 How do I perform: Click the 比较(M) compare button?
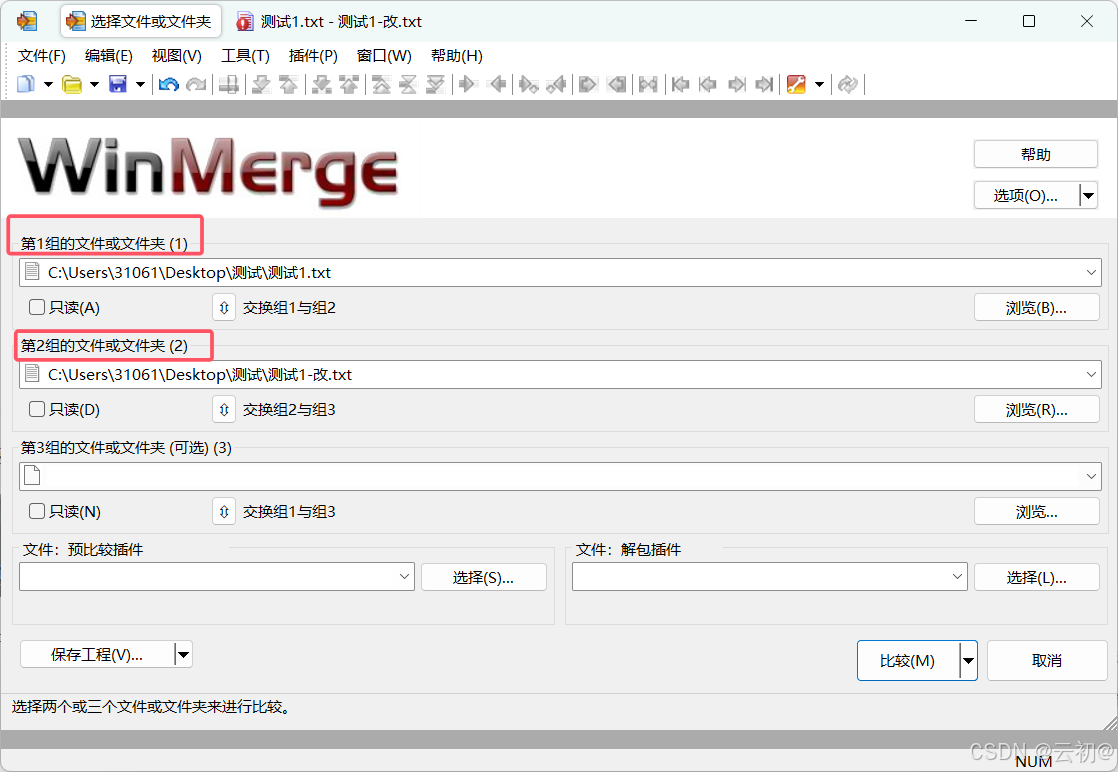[x=908, y=661]
